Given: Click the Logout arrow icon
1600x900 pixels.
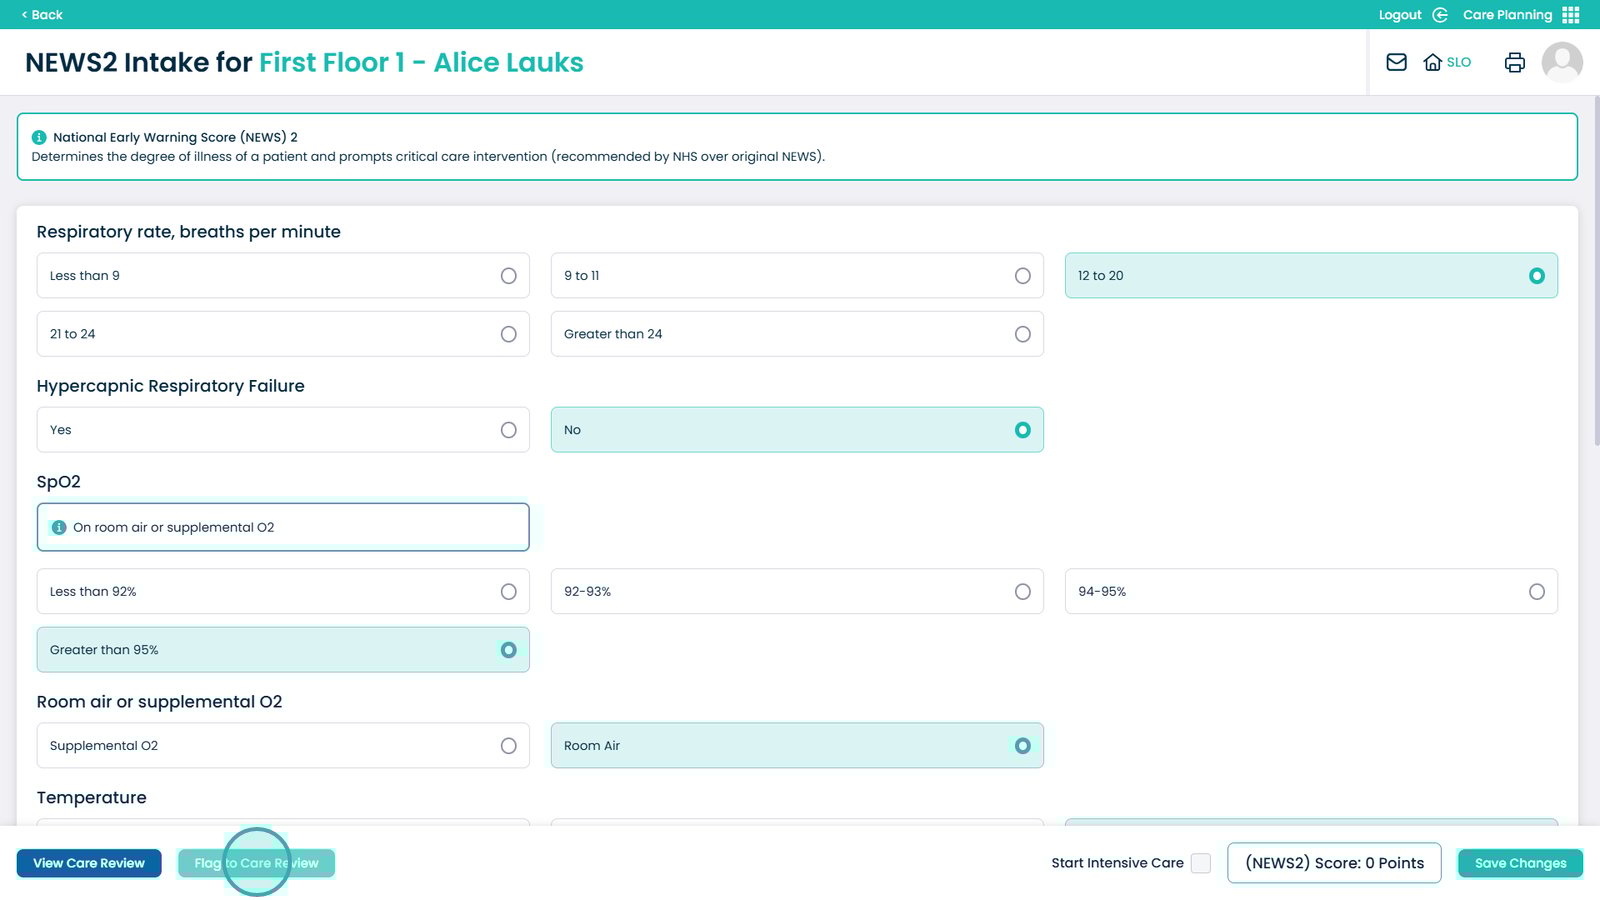Looking at the screenshot, I should (1440, 15).
